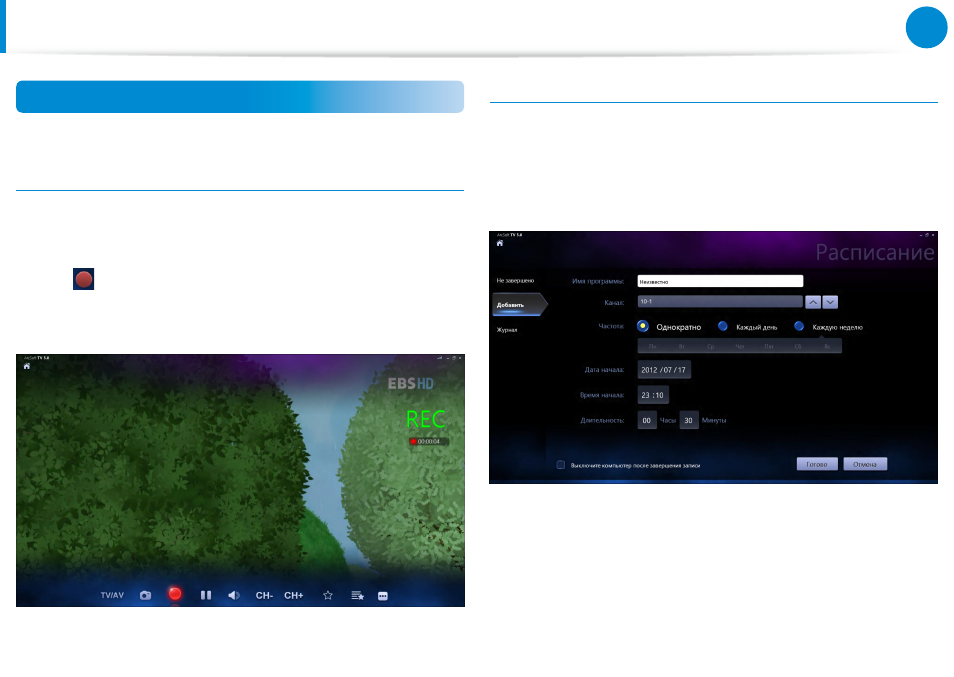Select Monday (Пн) in weekday bar

pyautogui.click(x=652, y=346)
